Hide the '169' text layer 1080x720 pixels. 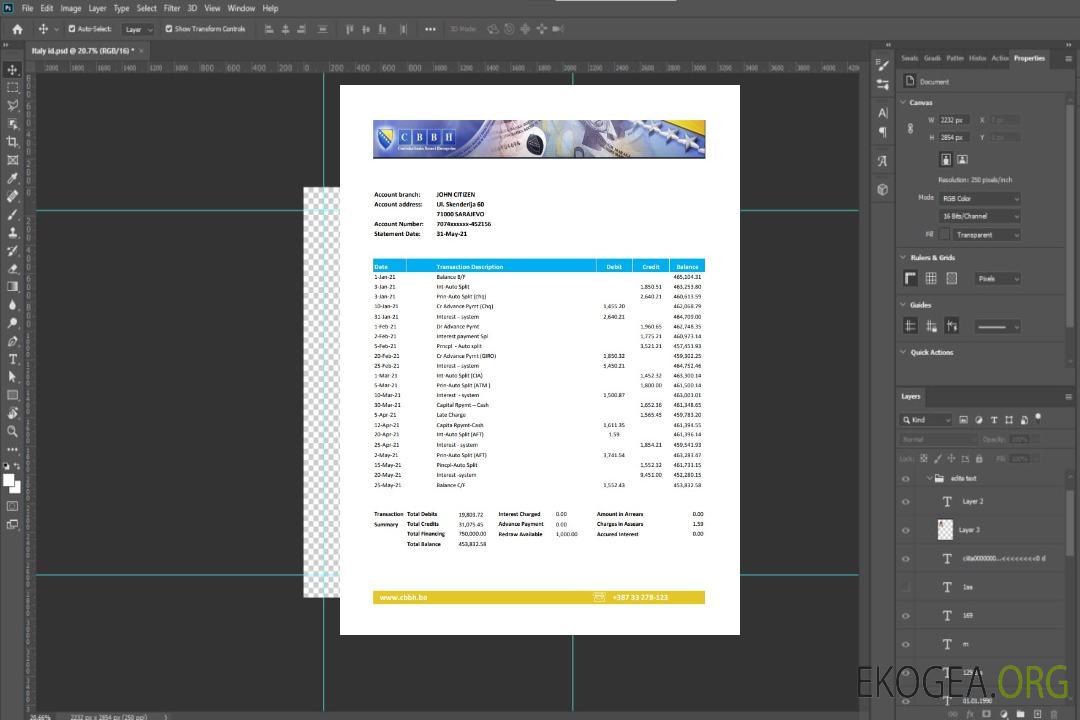coord(906,616)
